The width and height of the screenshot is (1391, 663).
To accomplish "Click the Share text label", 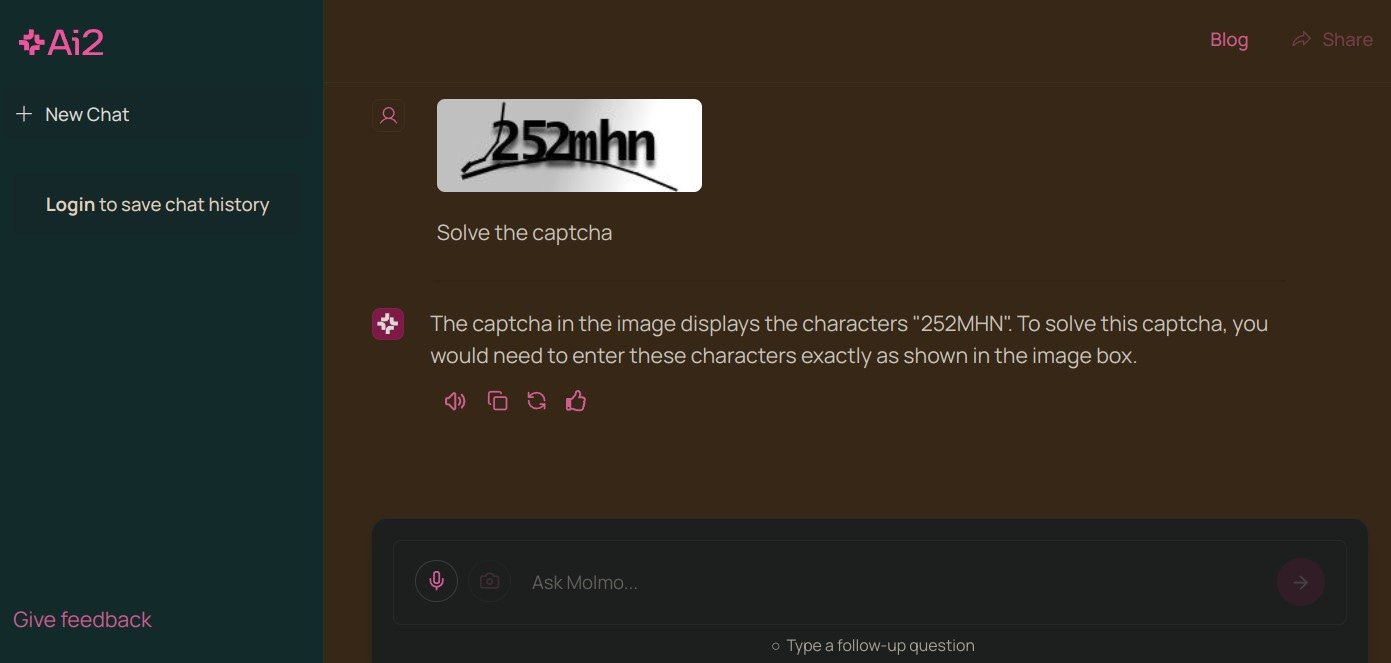I will coord(1347,40).
